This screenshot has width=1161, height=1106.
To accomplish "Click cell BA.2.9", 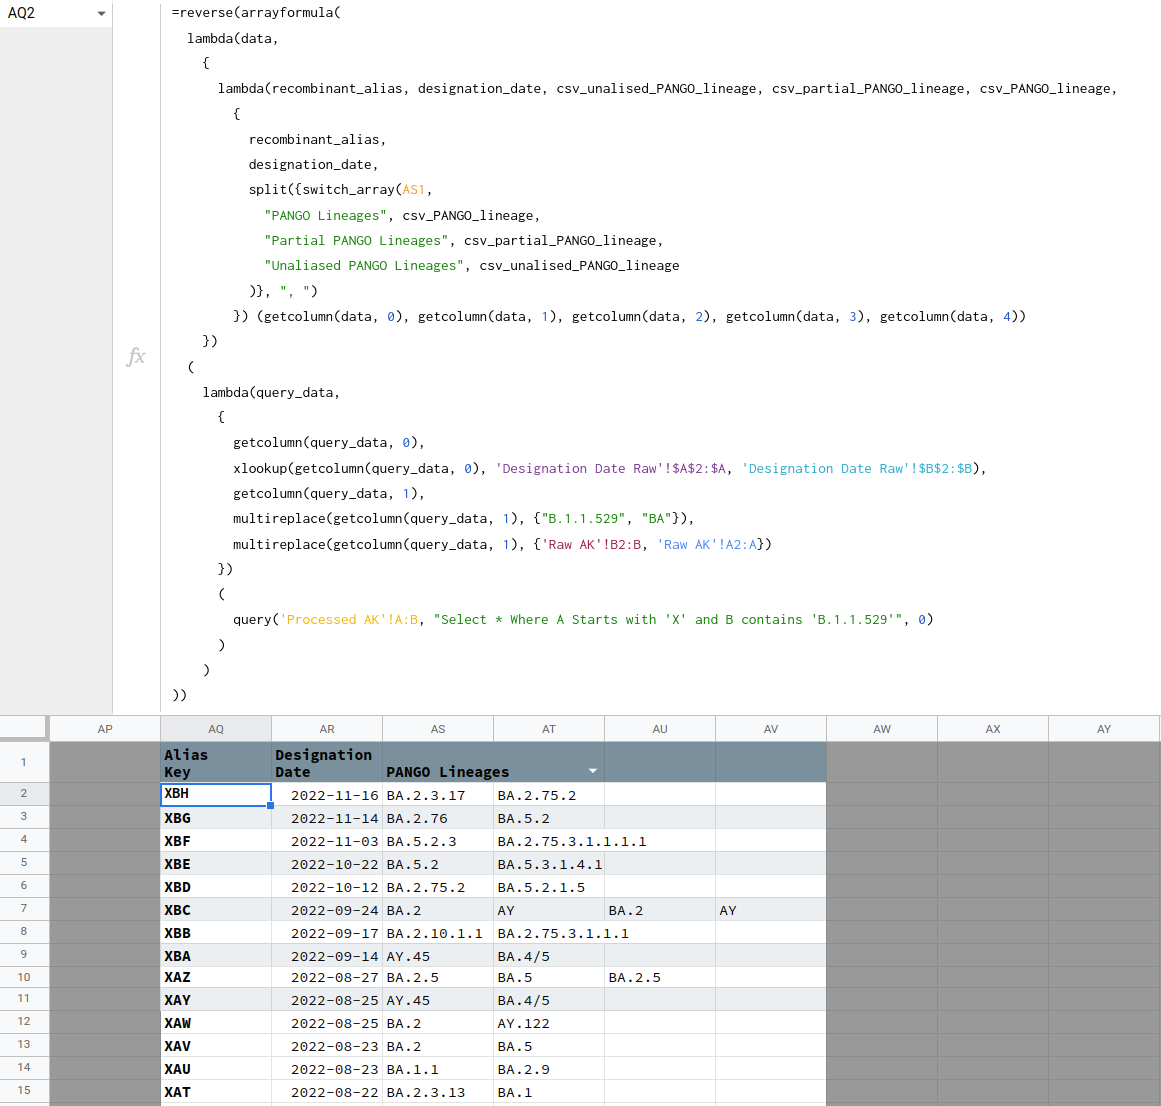I will pyautogui.click(x=549, y=1069).
